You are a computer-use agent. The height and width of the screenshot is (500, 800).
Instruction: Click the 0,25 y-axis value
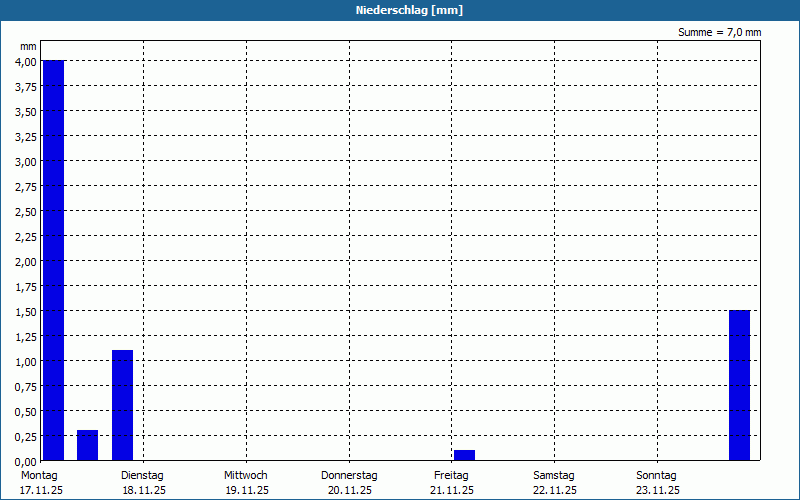click(x=26, y=437)
